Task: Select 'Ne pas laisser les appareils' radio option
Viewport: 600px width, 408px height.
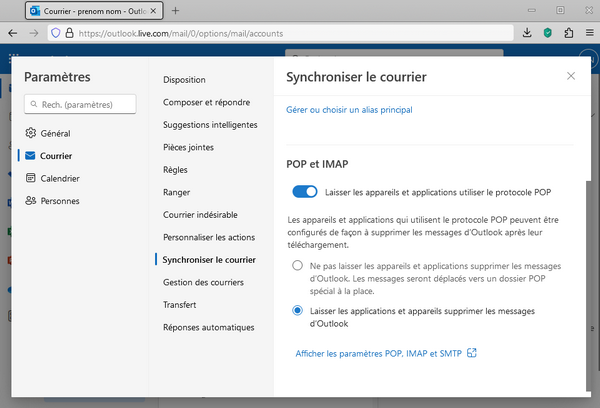Action: [x=297, y=266]
